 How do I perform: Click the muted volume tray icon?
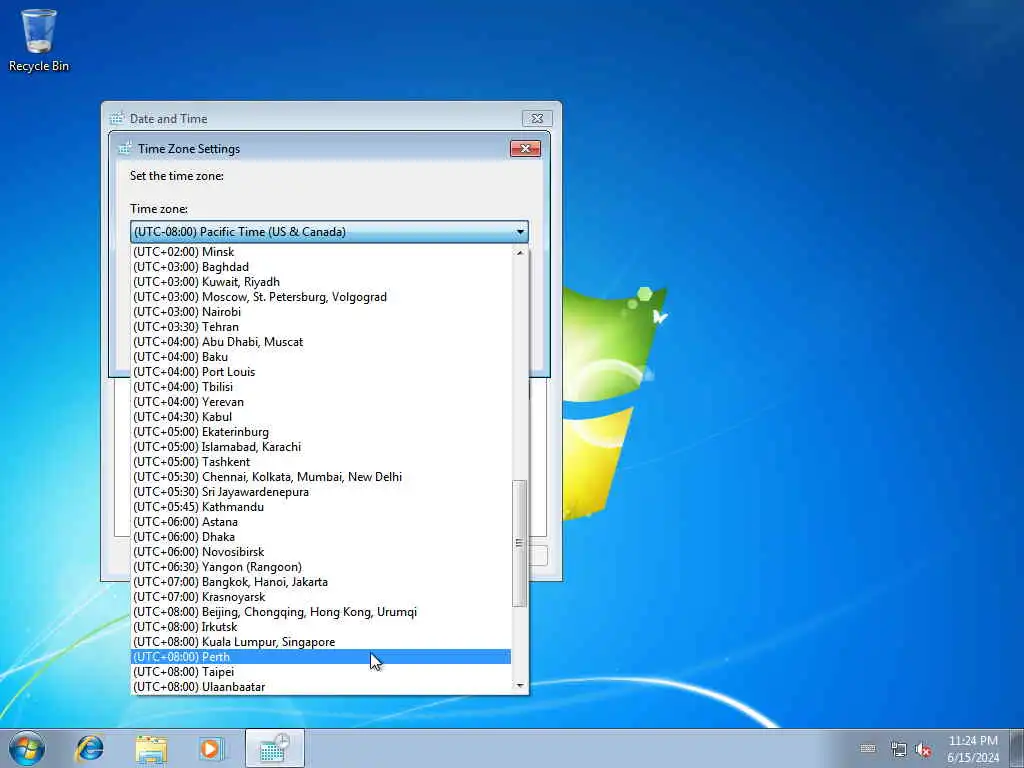(x=923, y=750)
